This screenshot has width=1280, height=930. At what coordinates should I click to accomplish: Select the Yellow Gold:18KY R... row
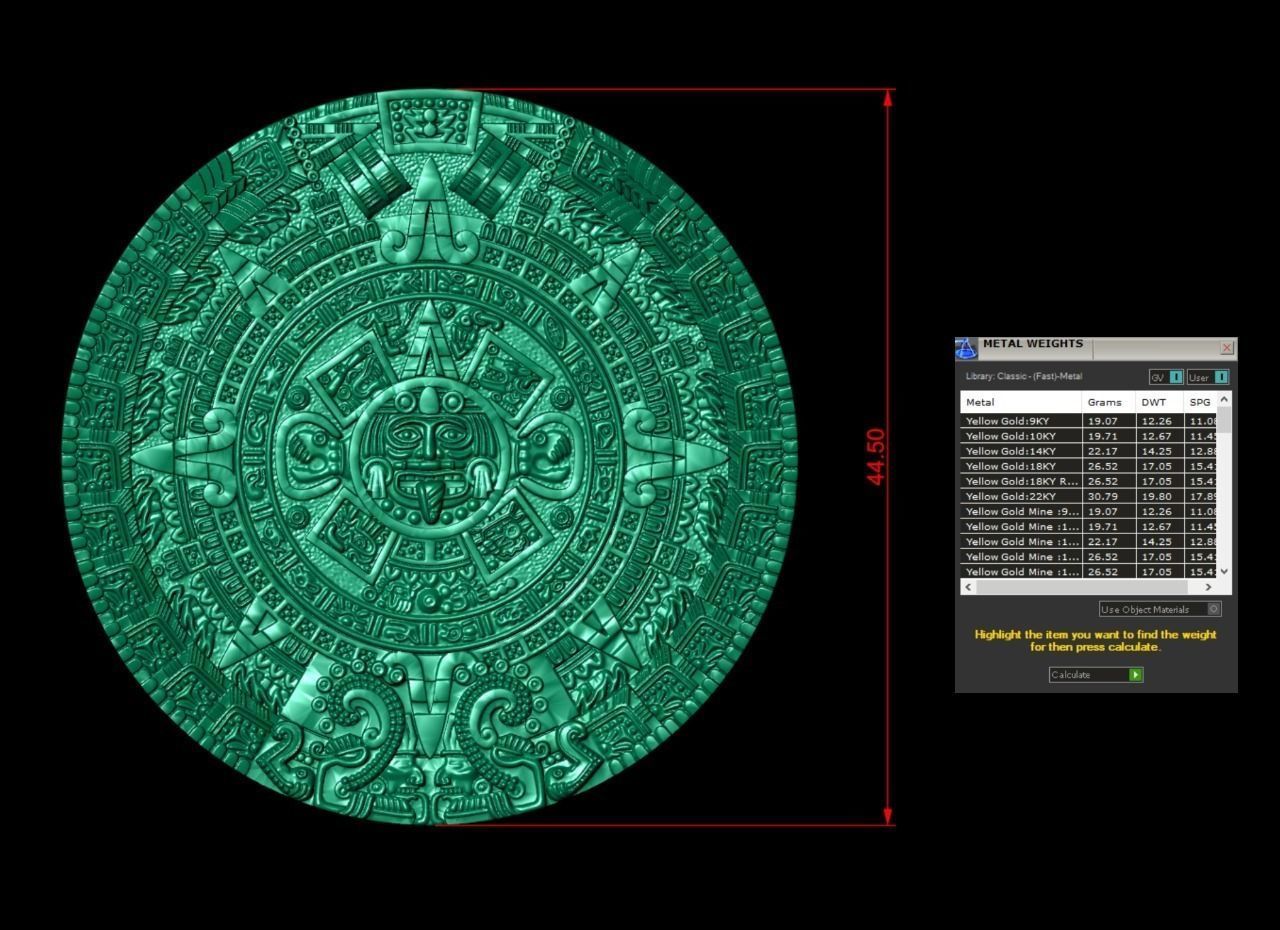pos(1089,481)
